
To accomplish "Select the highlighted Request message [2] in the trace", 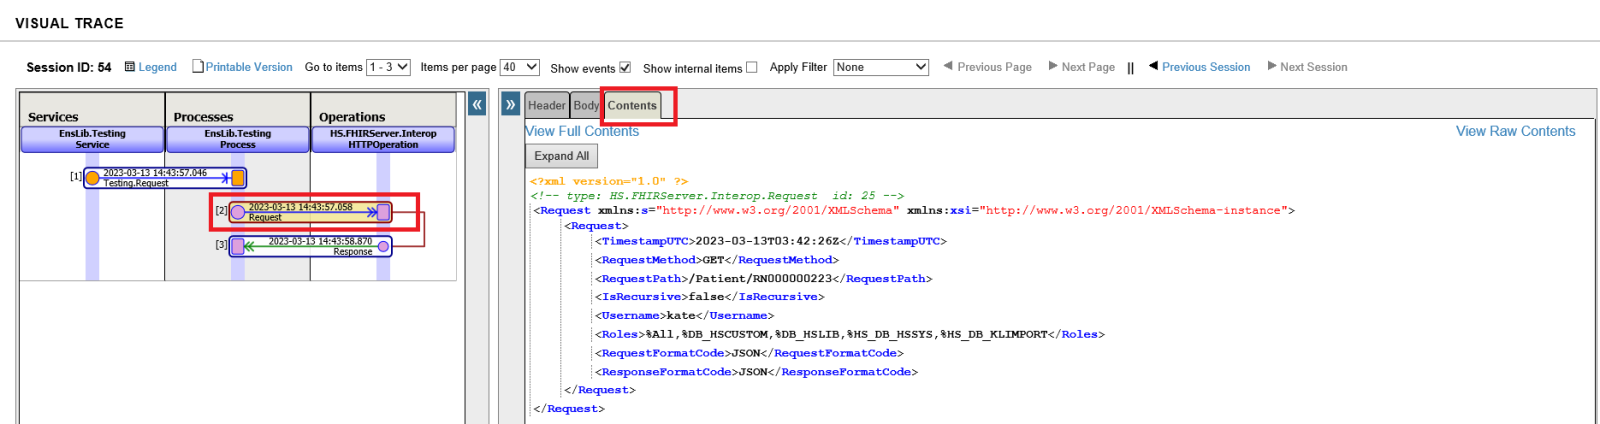I will (310, 212).
